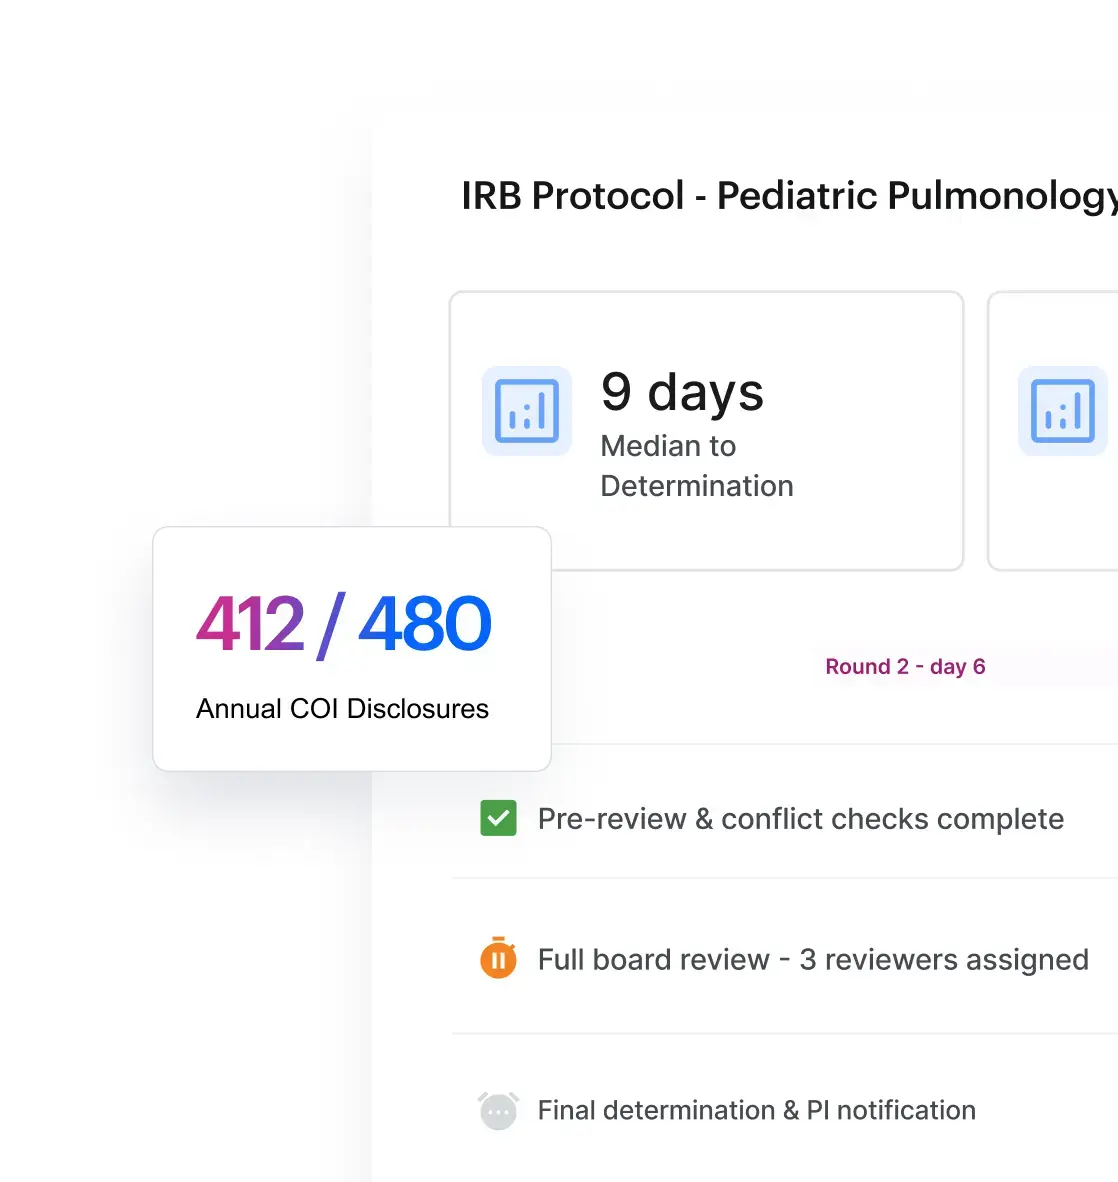Click the gray pending alarm icon
Viewport: 1118px width, 1182px height.
tap(498, 1110)
